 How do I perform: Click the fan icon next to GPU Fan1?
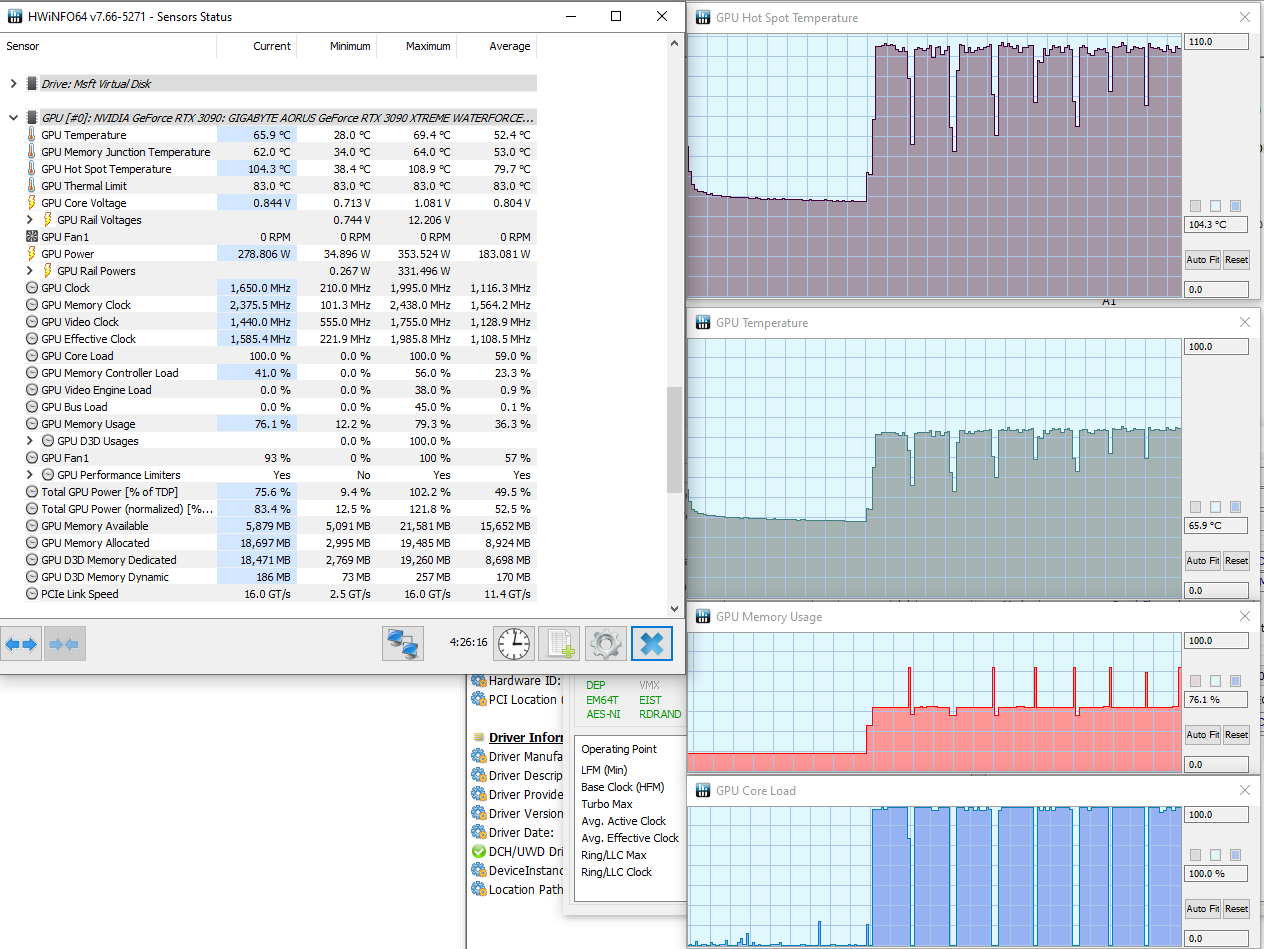(x=33, y=236)
